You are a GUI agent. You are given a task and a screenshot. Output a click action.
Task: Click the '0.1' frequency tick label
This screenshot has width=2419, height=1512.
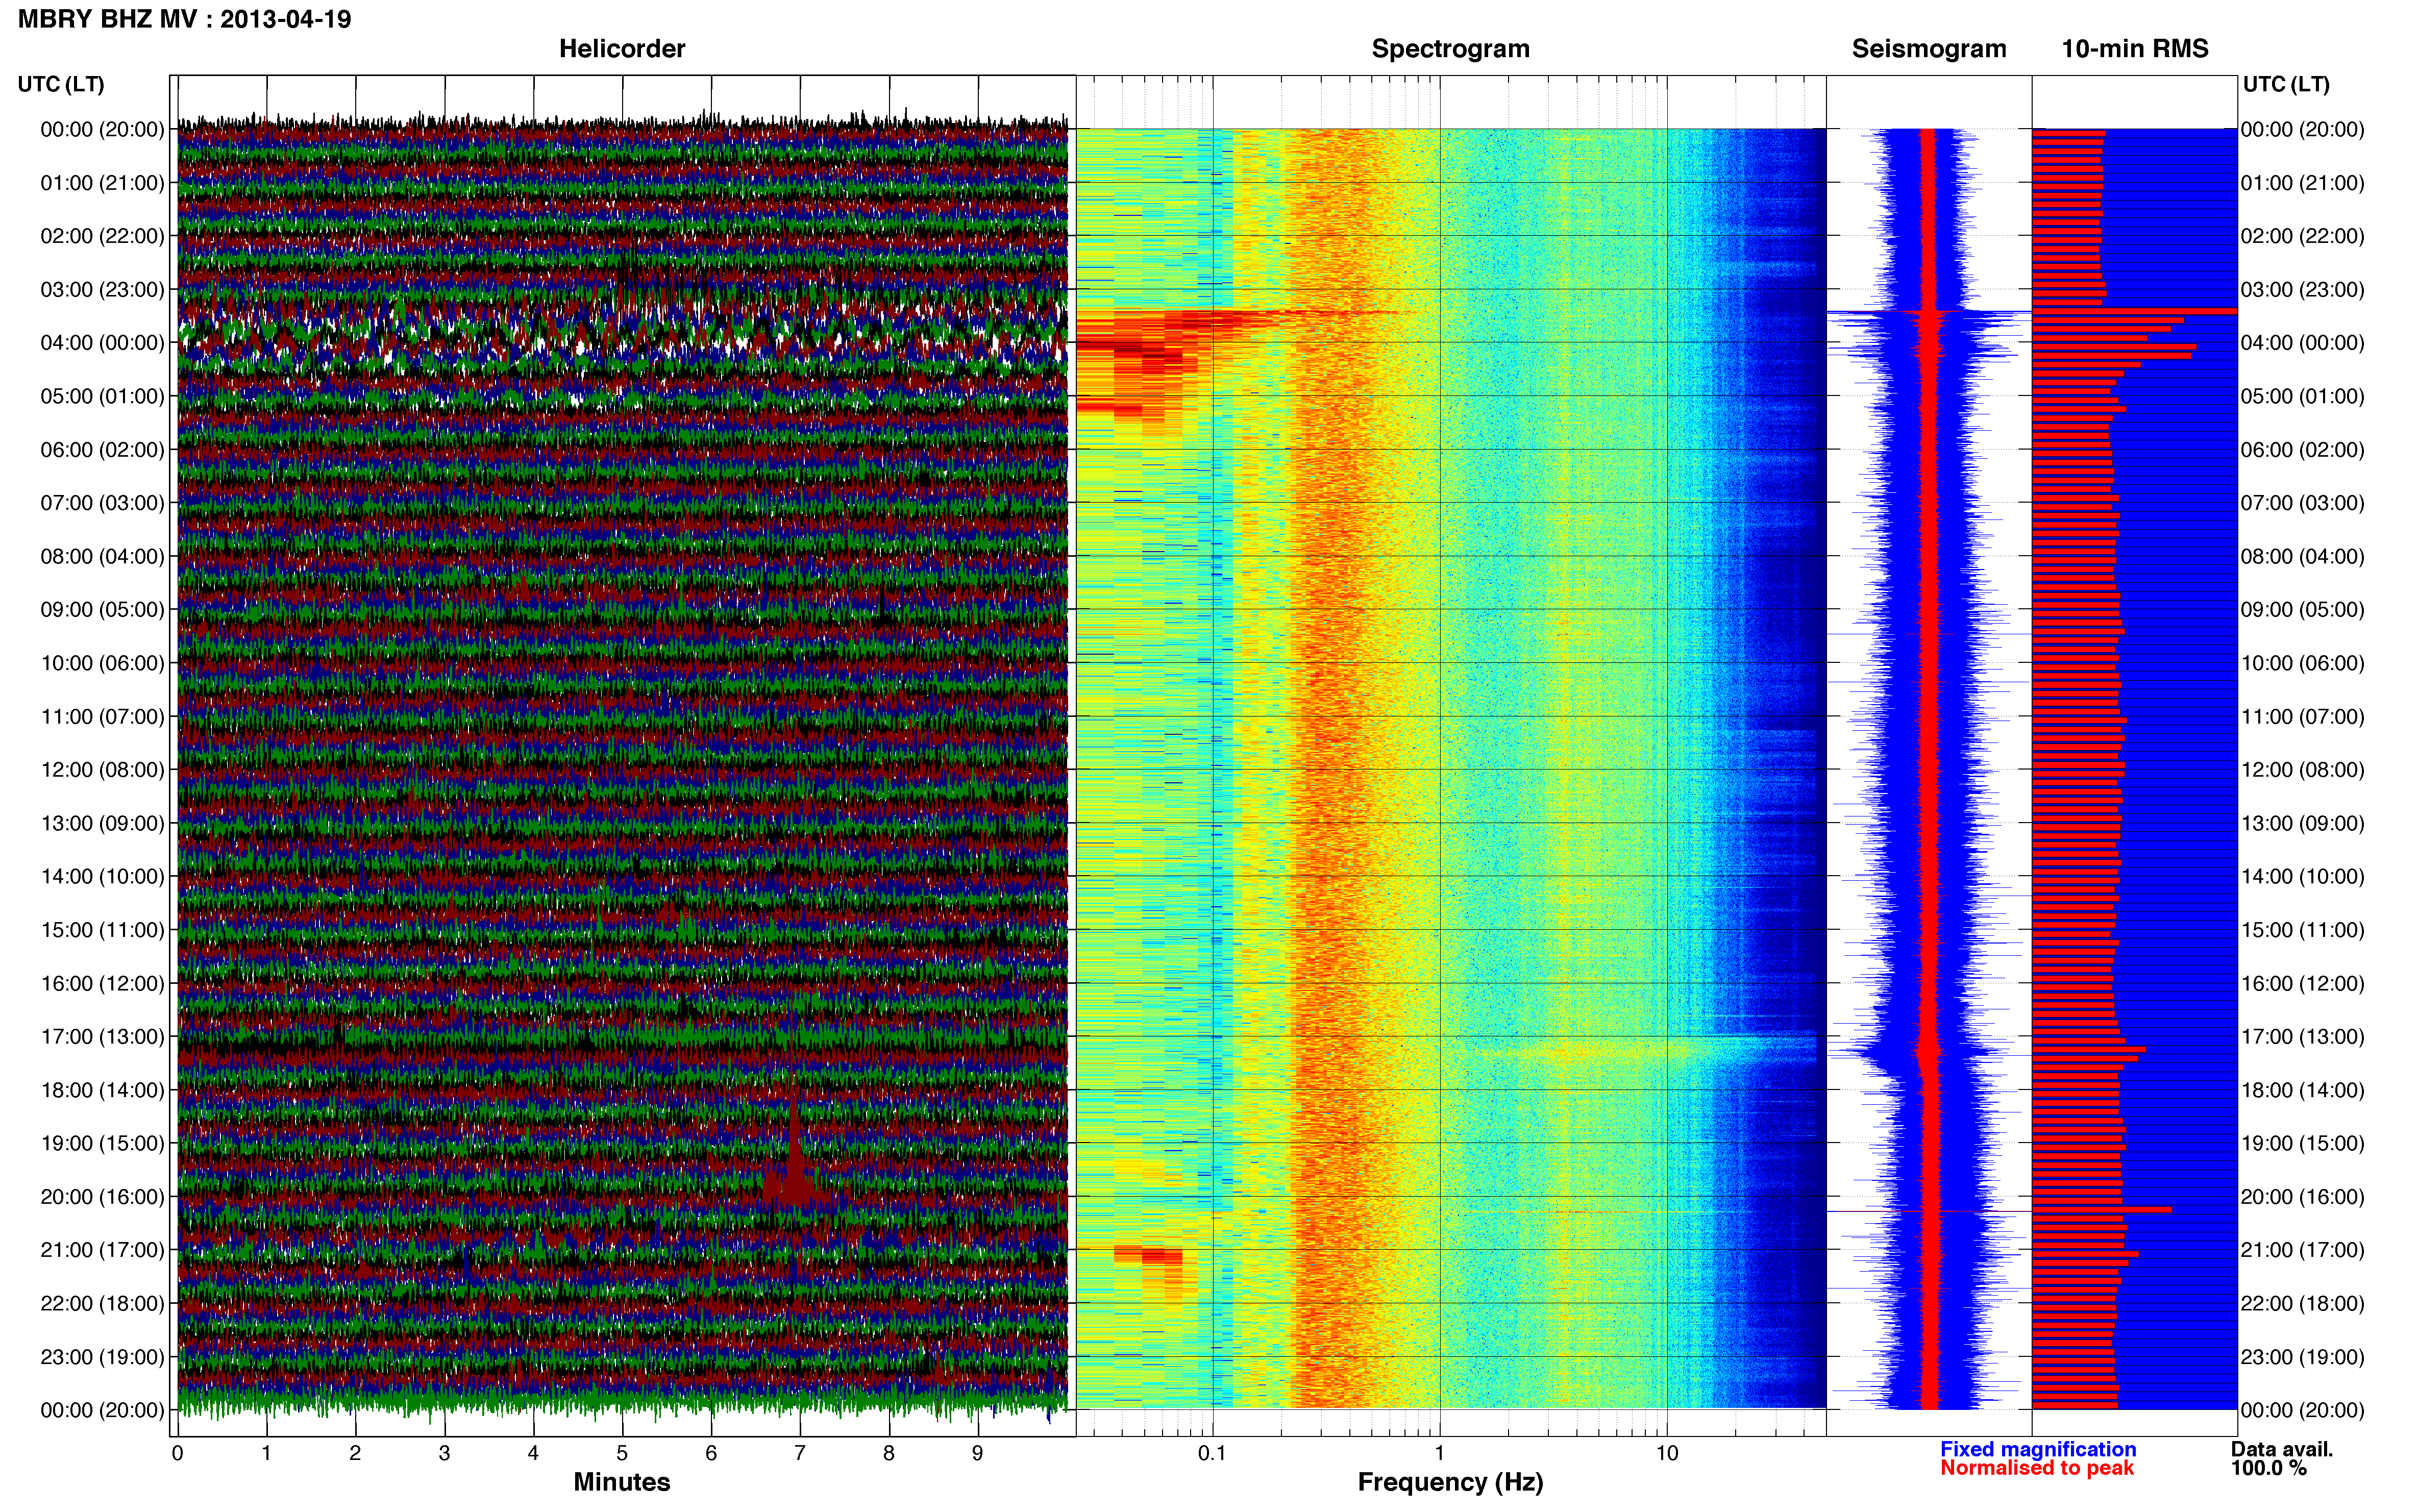(x=1212, y=1453)
